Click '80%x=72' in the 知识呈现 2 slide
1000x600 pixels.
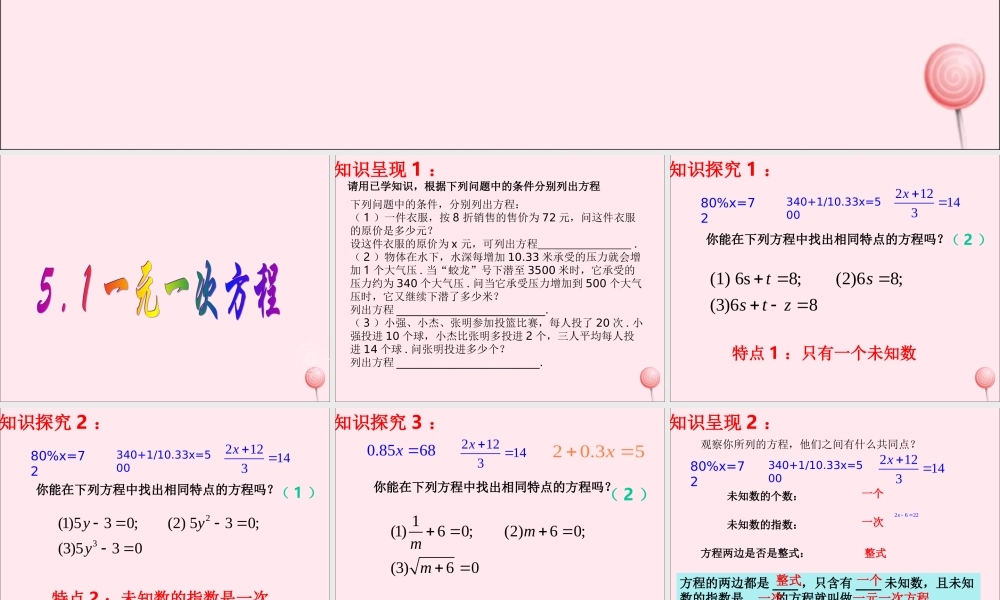[x=717, y=473]
